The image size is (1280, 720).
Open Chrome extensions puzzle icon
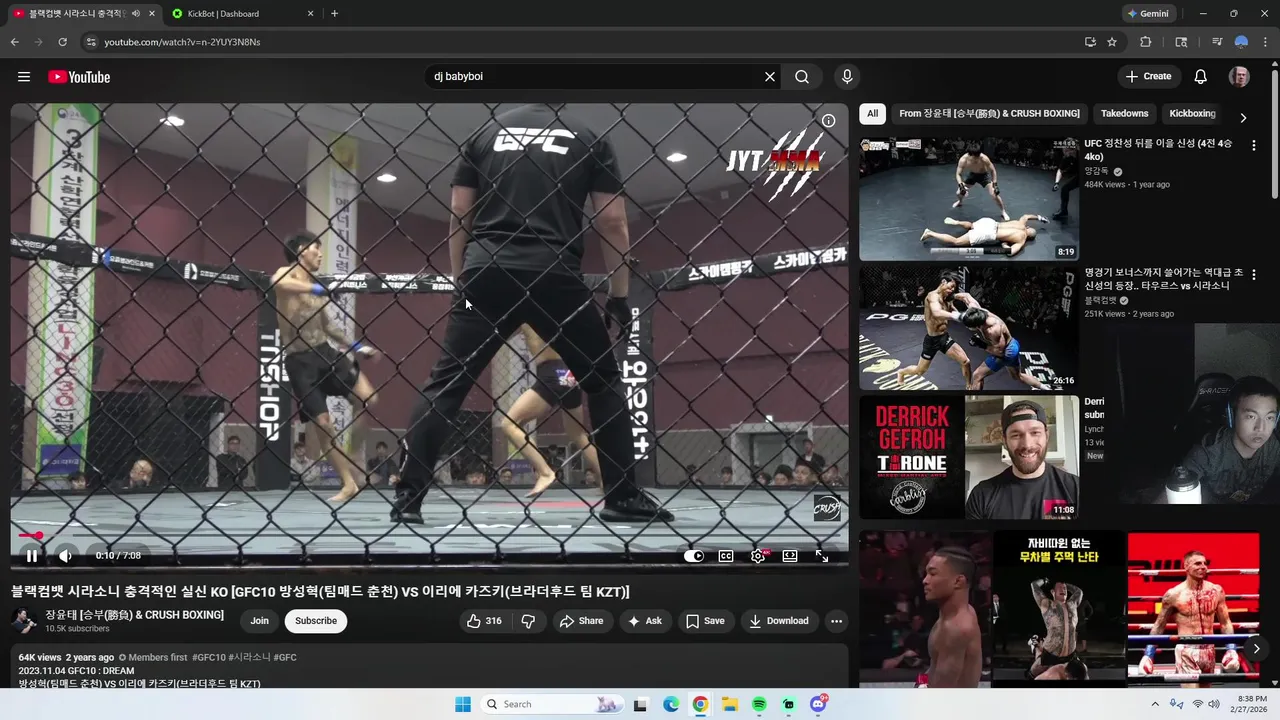[1146, 42]
